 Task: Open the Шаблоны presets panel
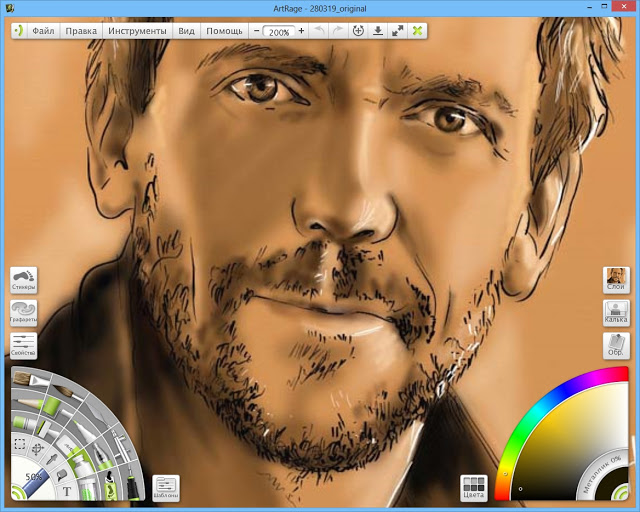click(x=166, y=488)
